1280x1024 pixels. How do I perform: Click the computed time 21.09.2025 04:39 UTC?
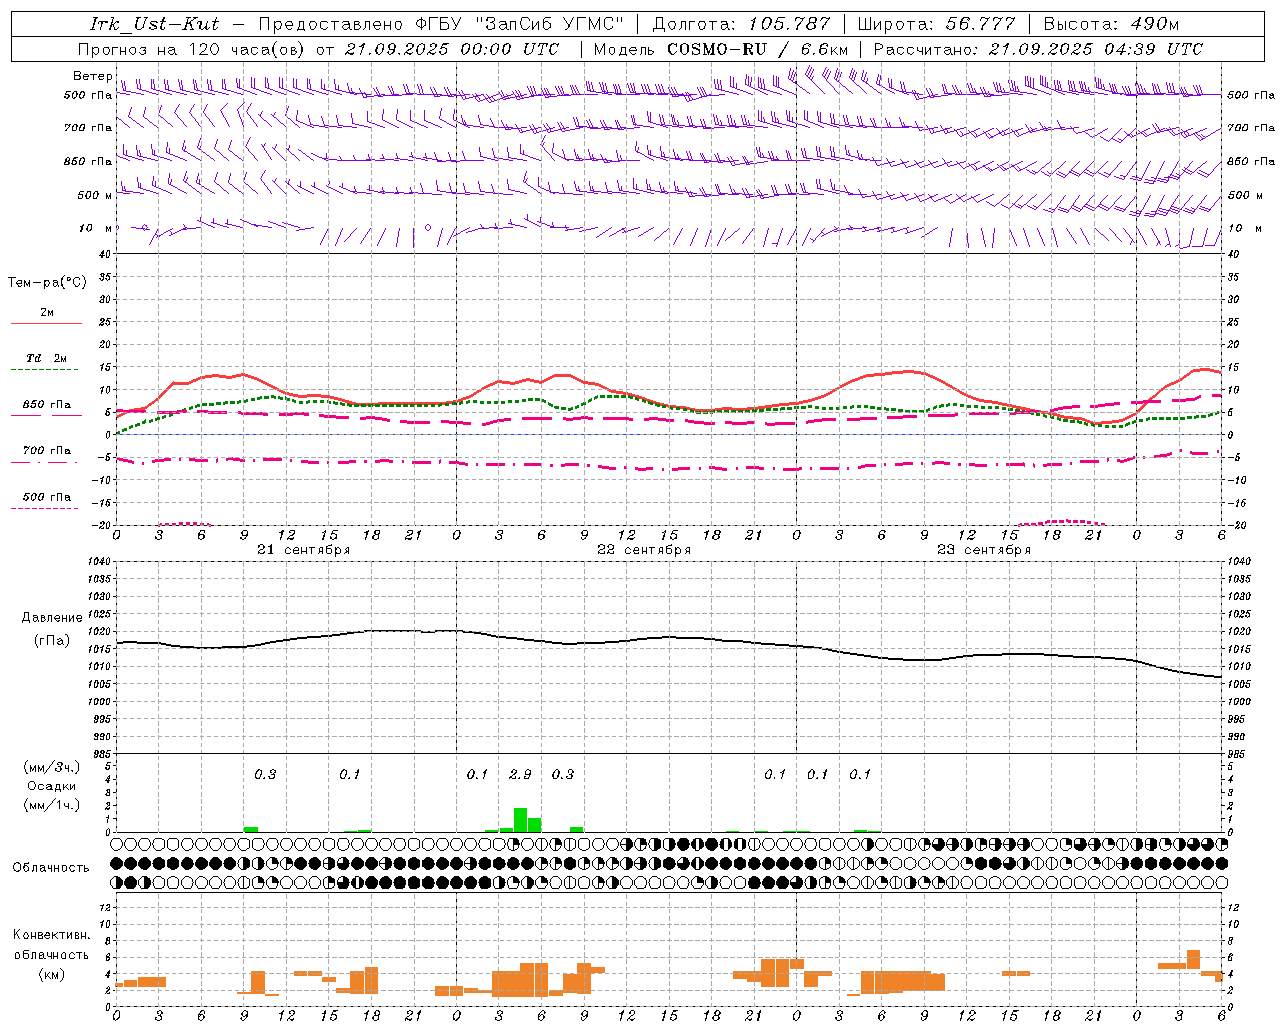coord(1095,48)
